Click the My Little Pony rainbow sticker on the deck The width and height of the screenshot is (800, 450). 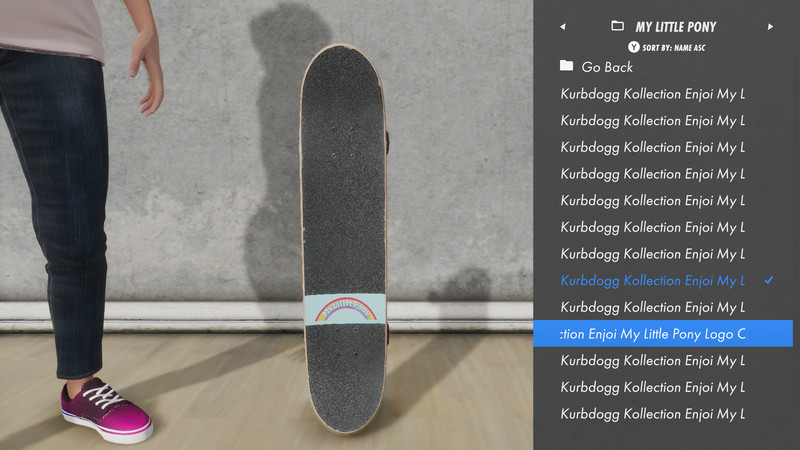point(345,309)
